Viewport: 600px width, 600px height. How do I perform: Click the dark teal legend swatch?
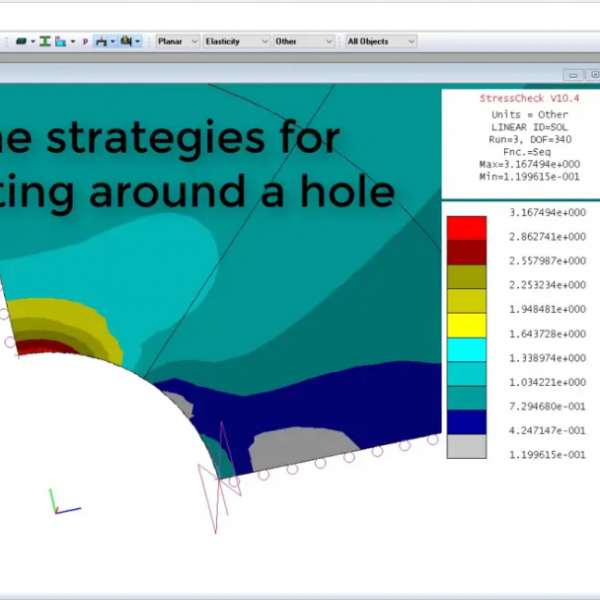[466, 398]
